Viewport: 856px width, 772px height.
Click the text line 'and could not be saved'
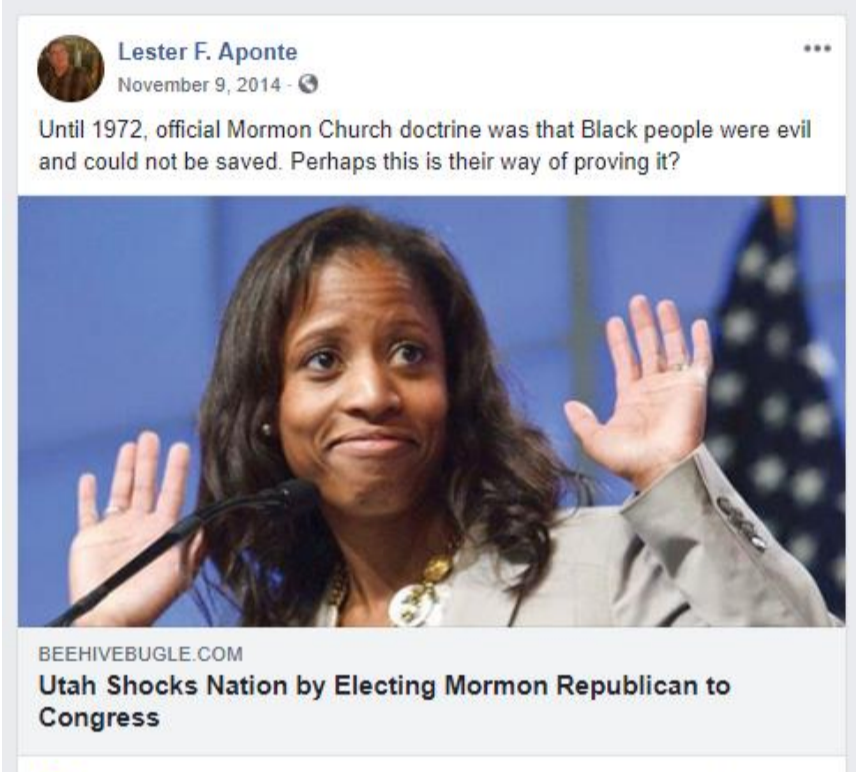pos(158,162)
